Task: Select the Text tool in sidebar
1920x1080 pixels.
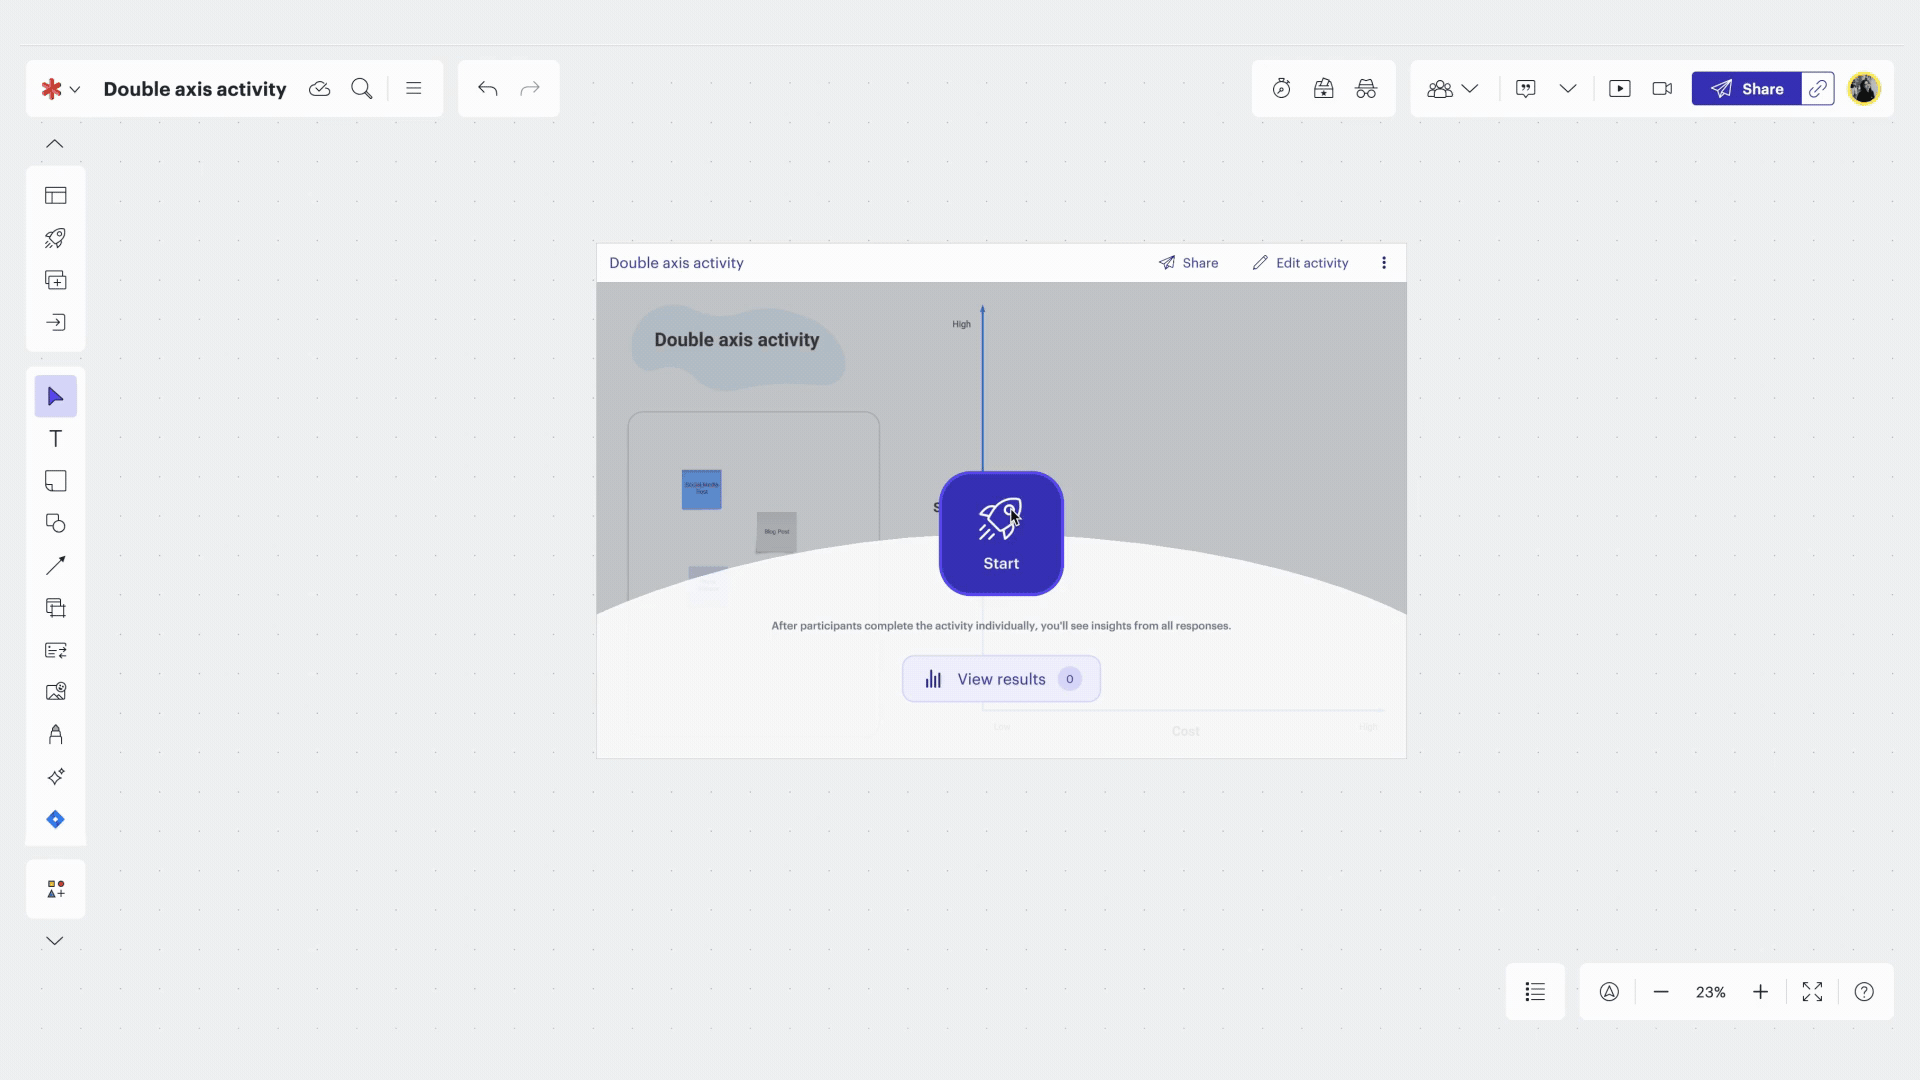Action: pyautogui.click(x=56, y=439)
